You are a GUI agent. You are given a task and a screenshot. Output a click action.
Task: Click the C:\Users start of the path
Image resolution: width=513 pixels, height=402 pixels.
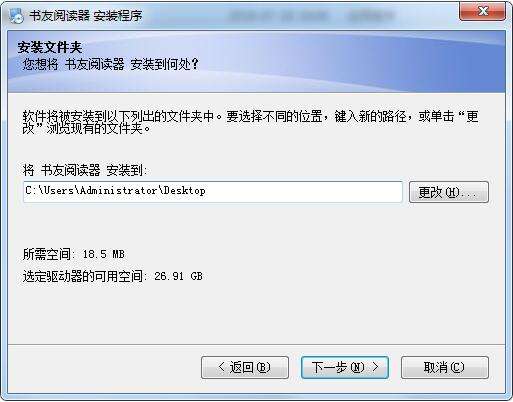[50, 190]
